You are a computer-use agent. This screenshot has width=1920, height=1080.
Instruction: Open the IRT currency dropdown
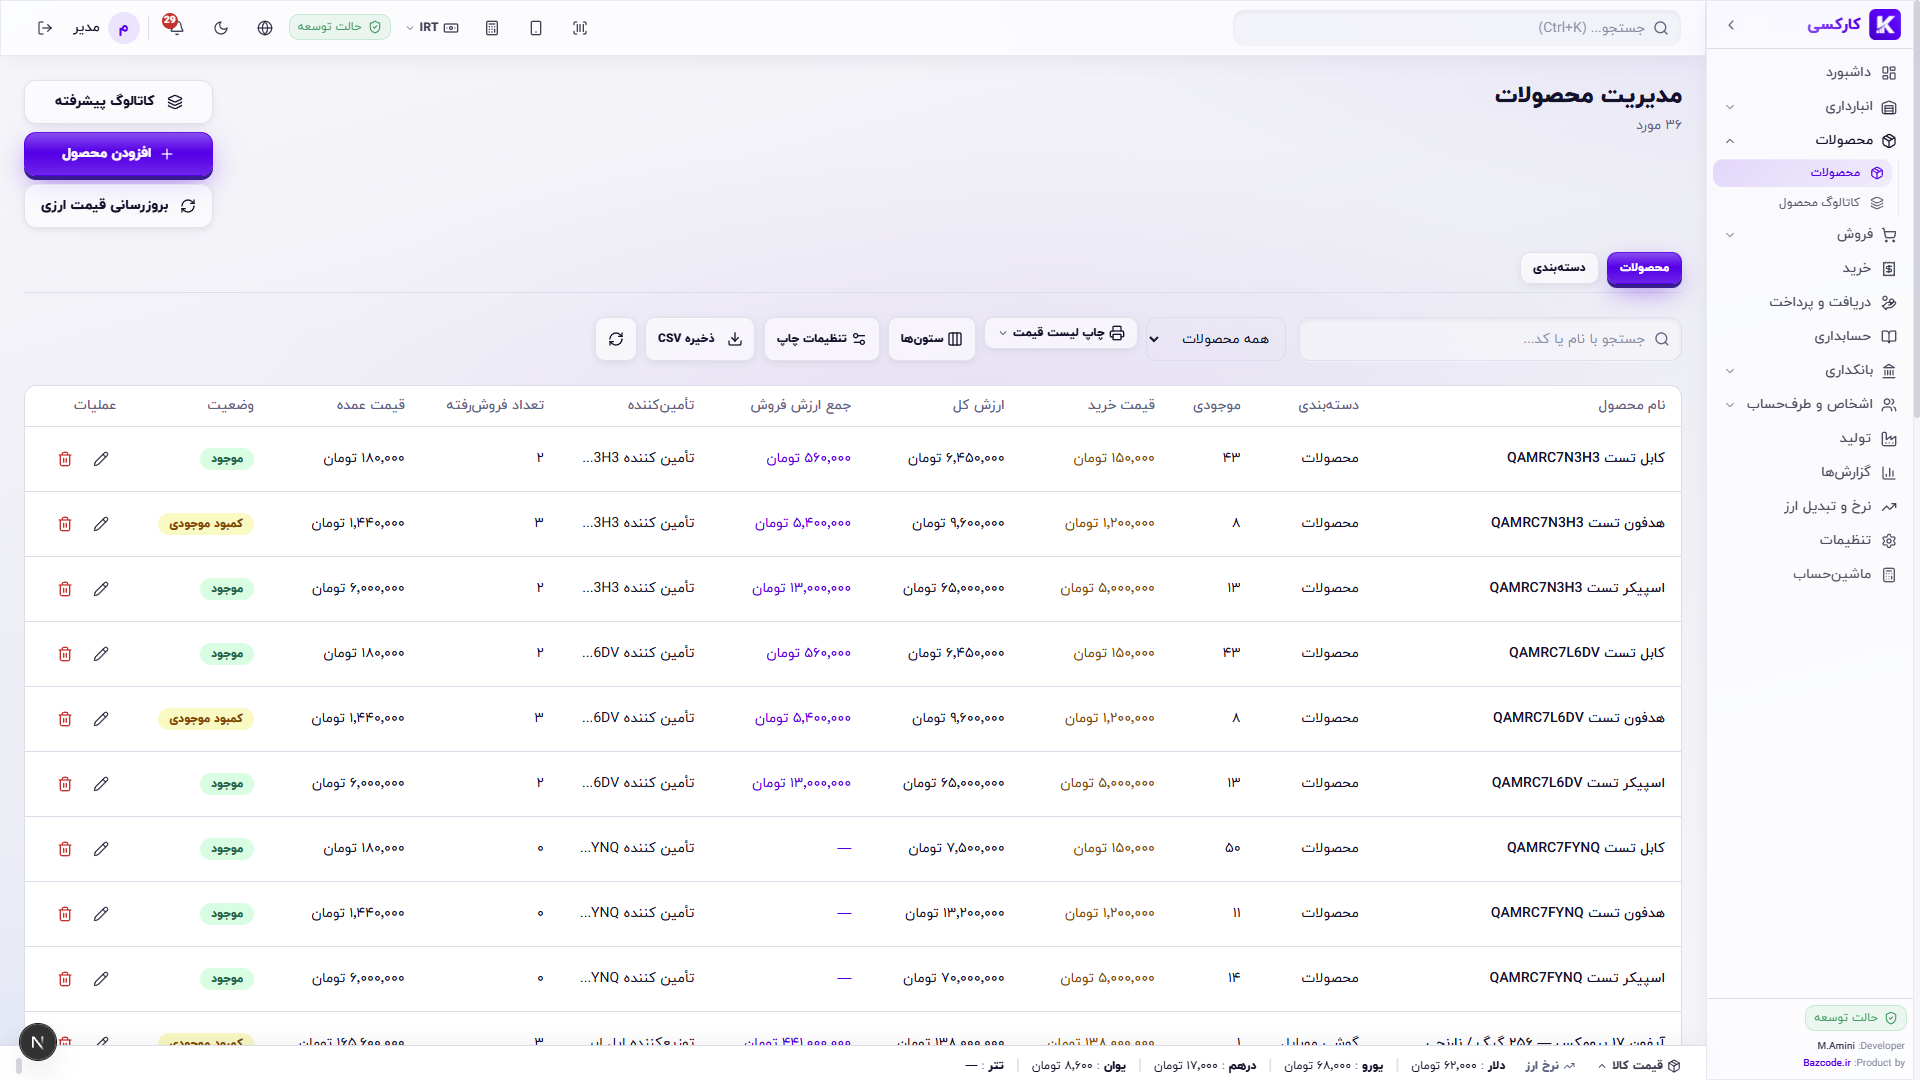click(432, 28)
